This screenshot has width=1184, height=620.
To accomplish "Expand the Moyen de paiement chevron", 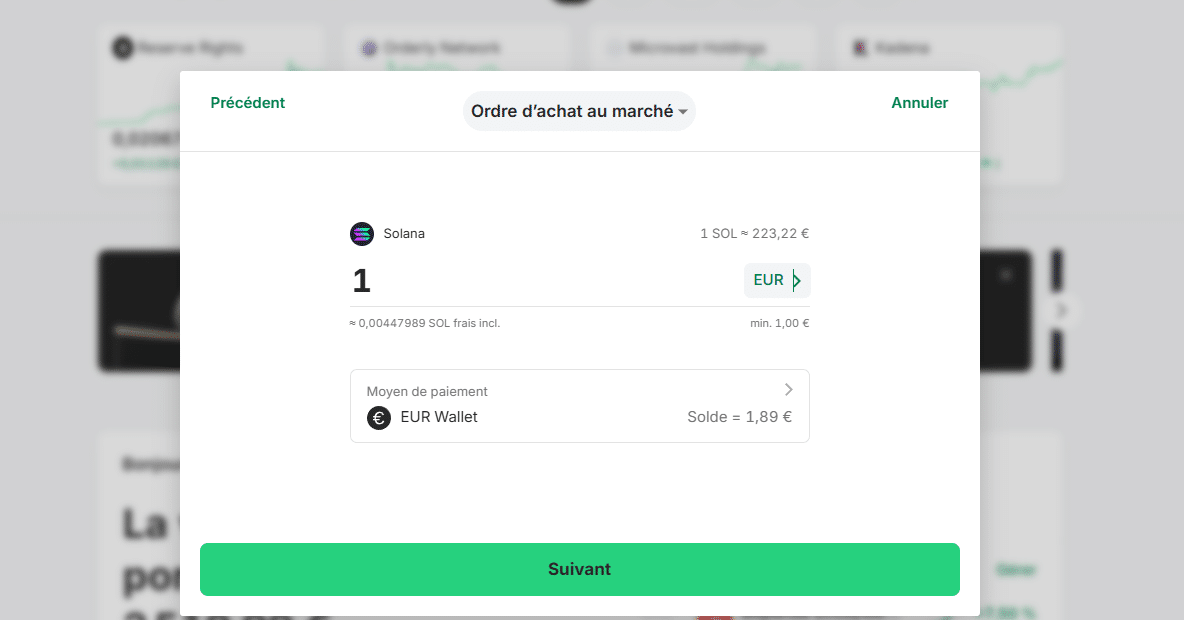I will [x=788, y=389].
